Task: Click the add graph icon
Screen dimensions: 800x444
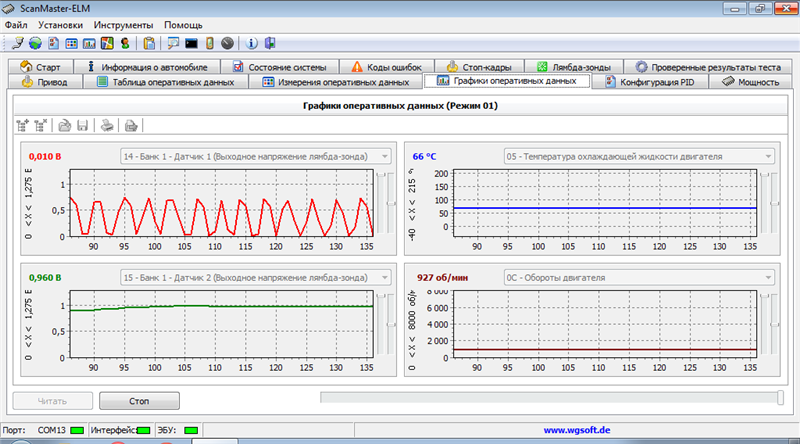Action: pos(23,125)
